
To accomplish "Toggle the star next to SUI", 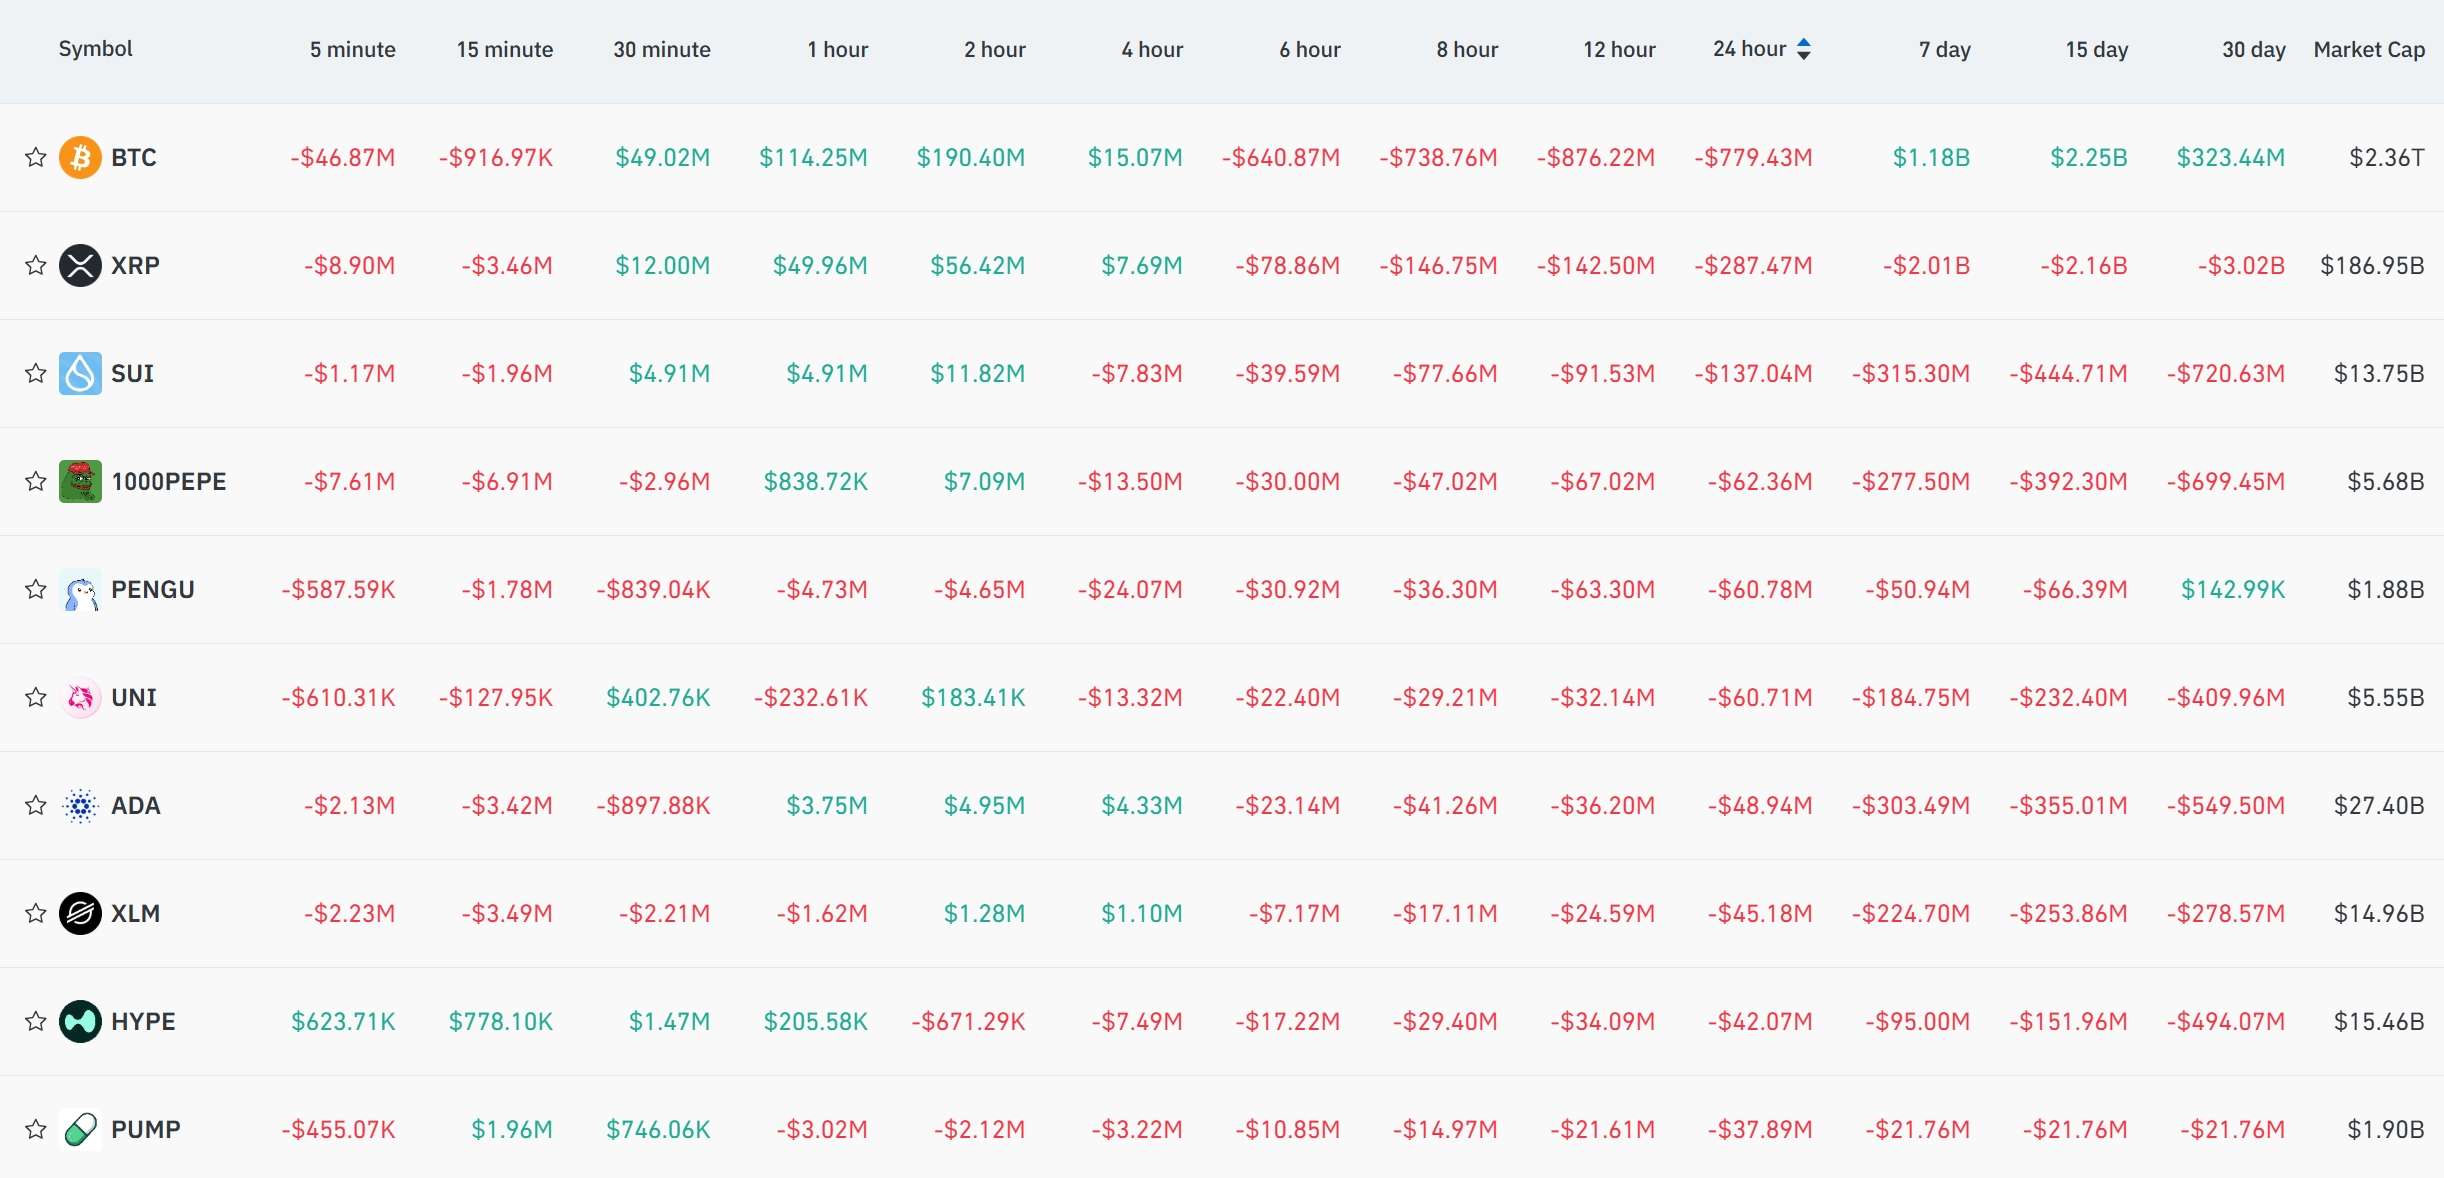I will (x=36, y=373).
